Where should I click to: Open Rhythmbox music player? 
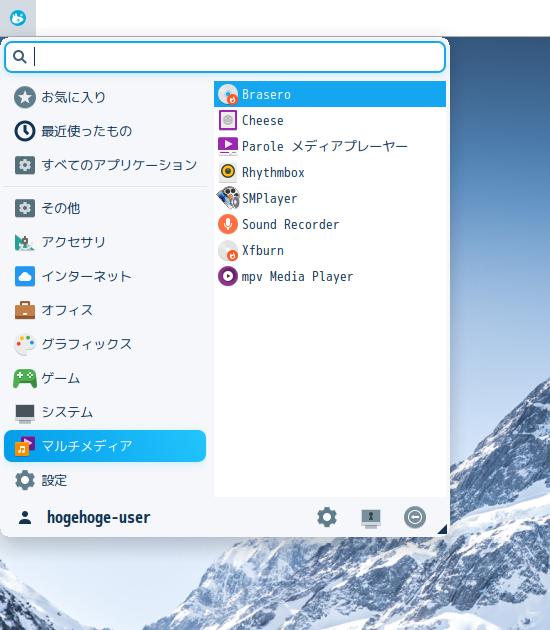coord(330,172)
